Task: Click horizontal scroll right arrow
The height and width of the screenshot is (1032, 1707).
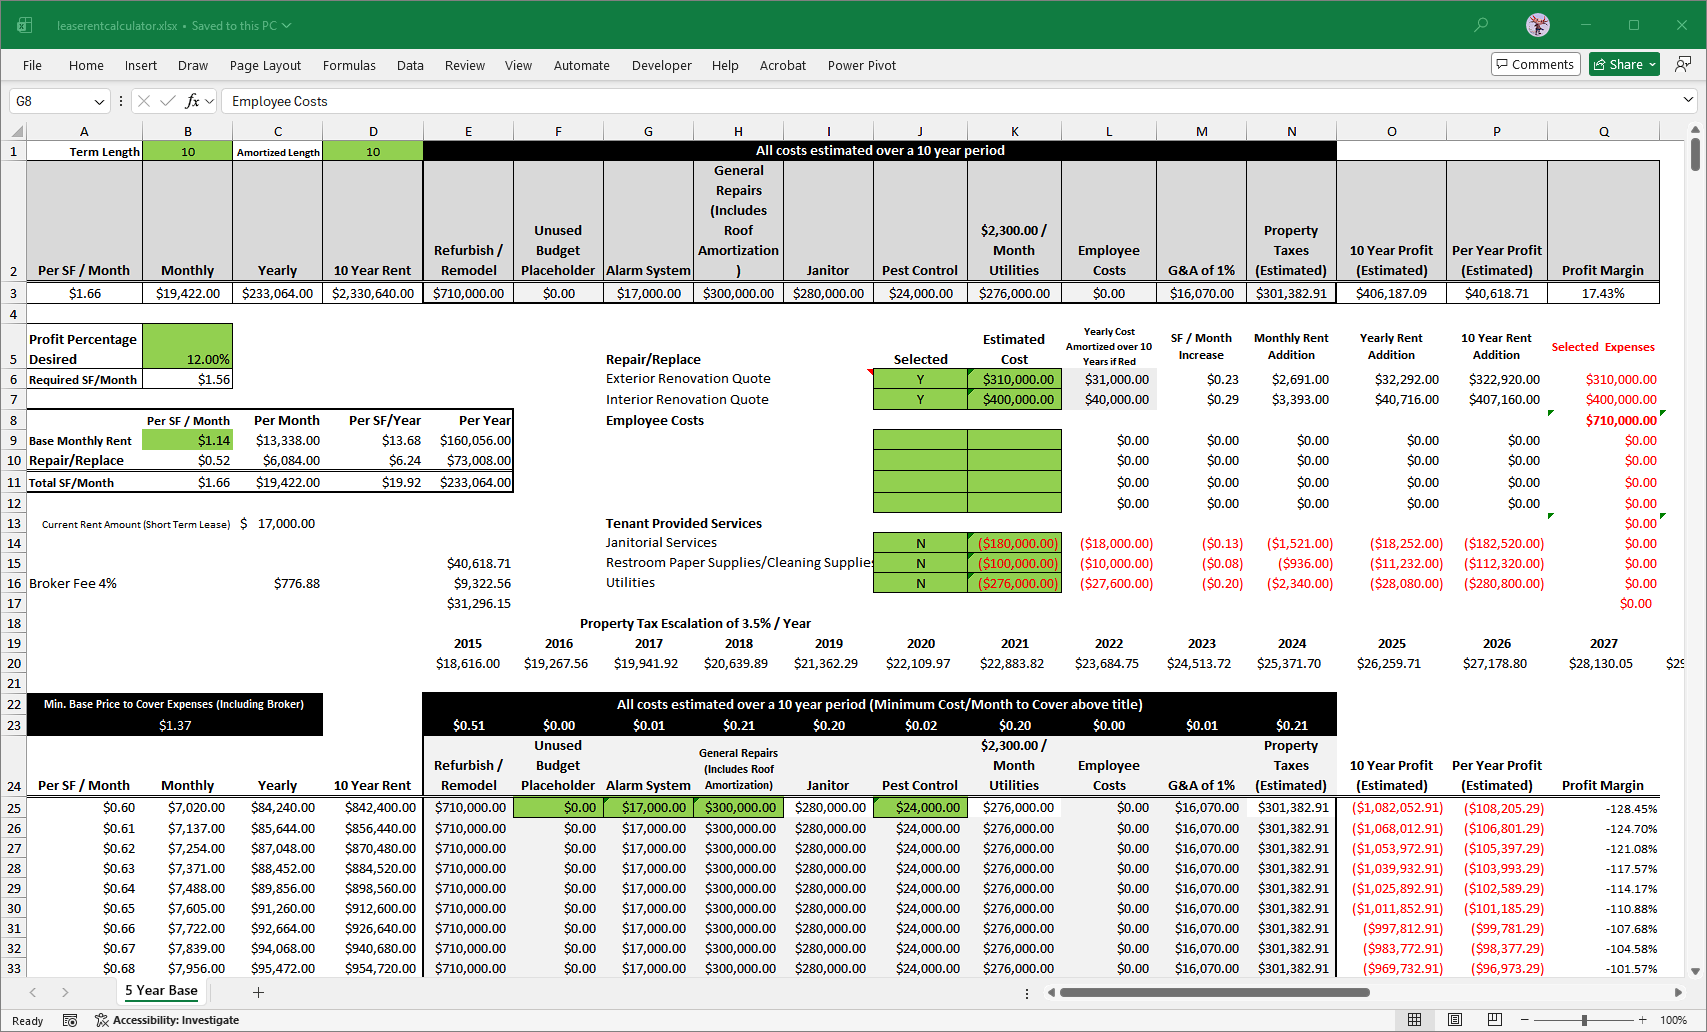Action: click(x=1678, y=992)
